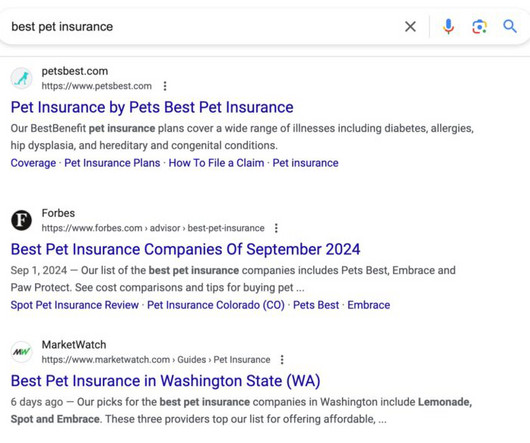
Task: Open the Pet Insurance Plans sitelink
Action: (112, 163)
